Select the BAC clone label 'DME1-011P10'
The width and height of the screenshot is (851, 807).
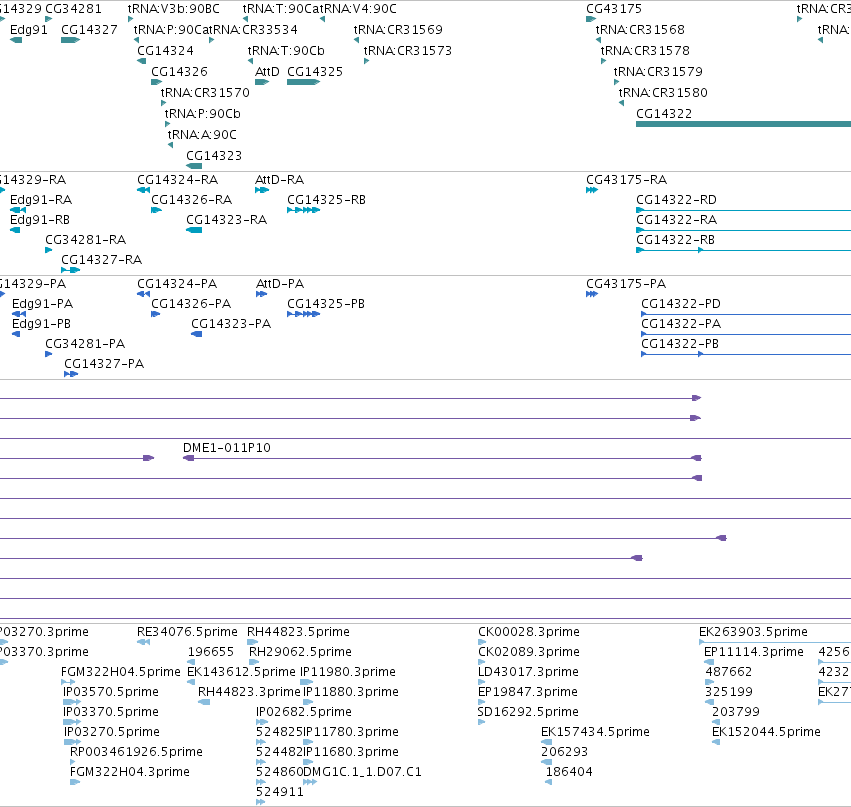[227, 448]
